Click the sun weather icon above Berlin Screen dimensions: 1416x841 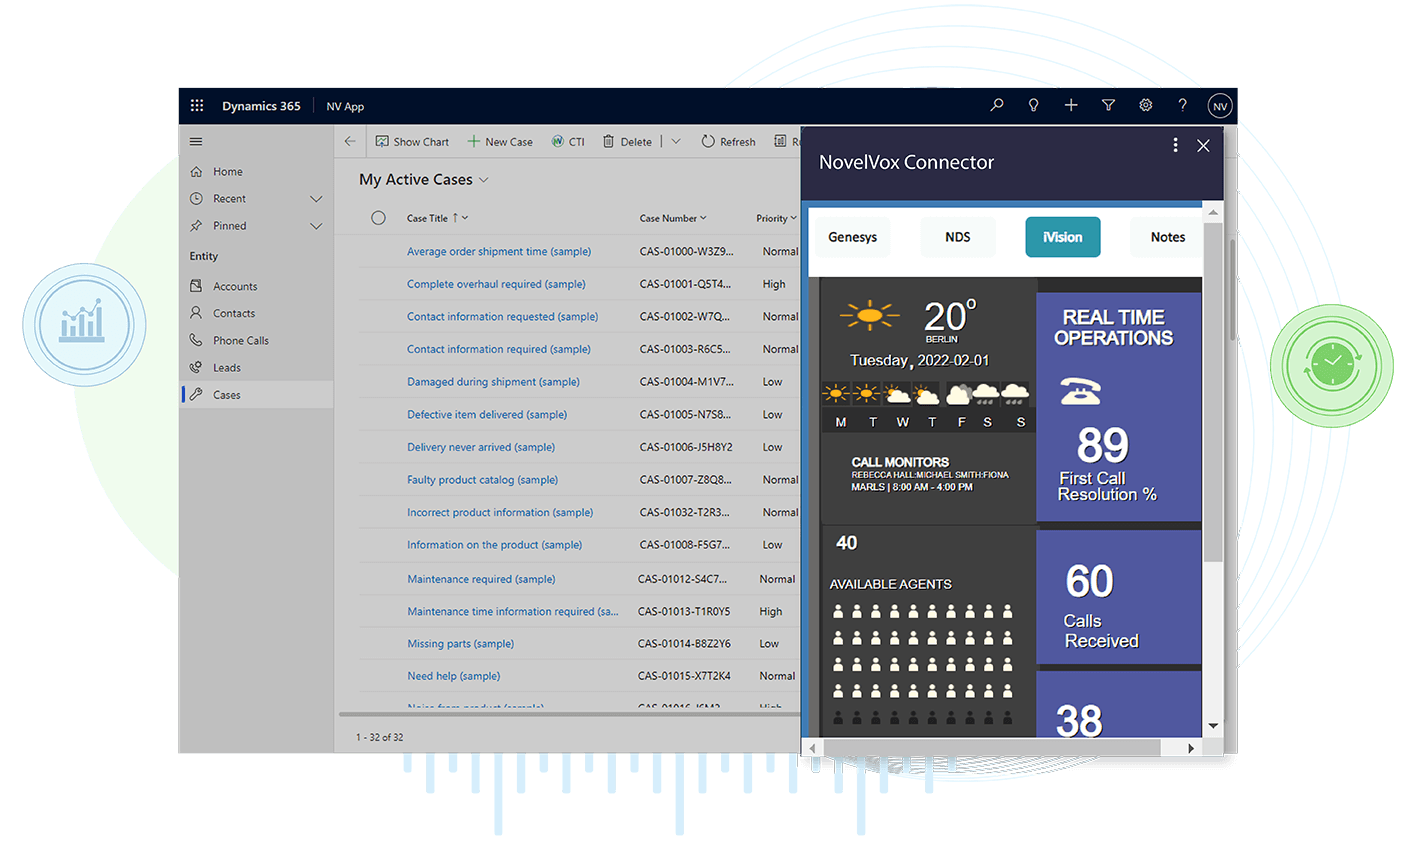(869, 316)
